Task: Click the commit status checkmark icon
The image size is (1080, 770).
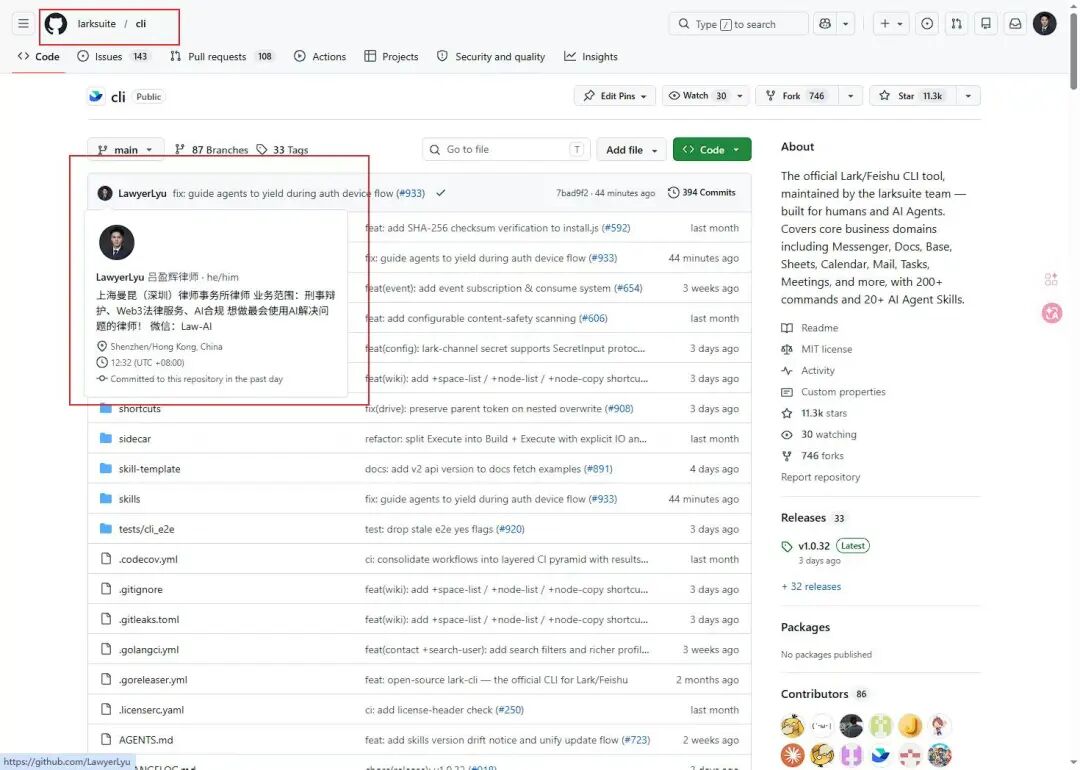Action: coord(441,193)
